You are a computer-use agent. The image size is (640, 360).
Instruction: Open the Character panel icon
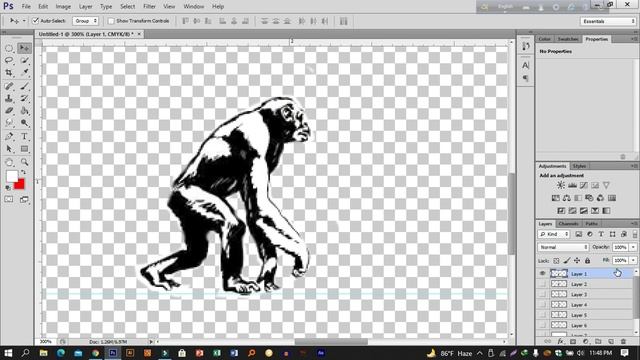(x=525, y=65)
